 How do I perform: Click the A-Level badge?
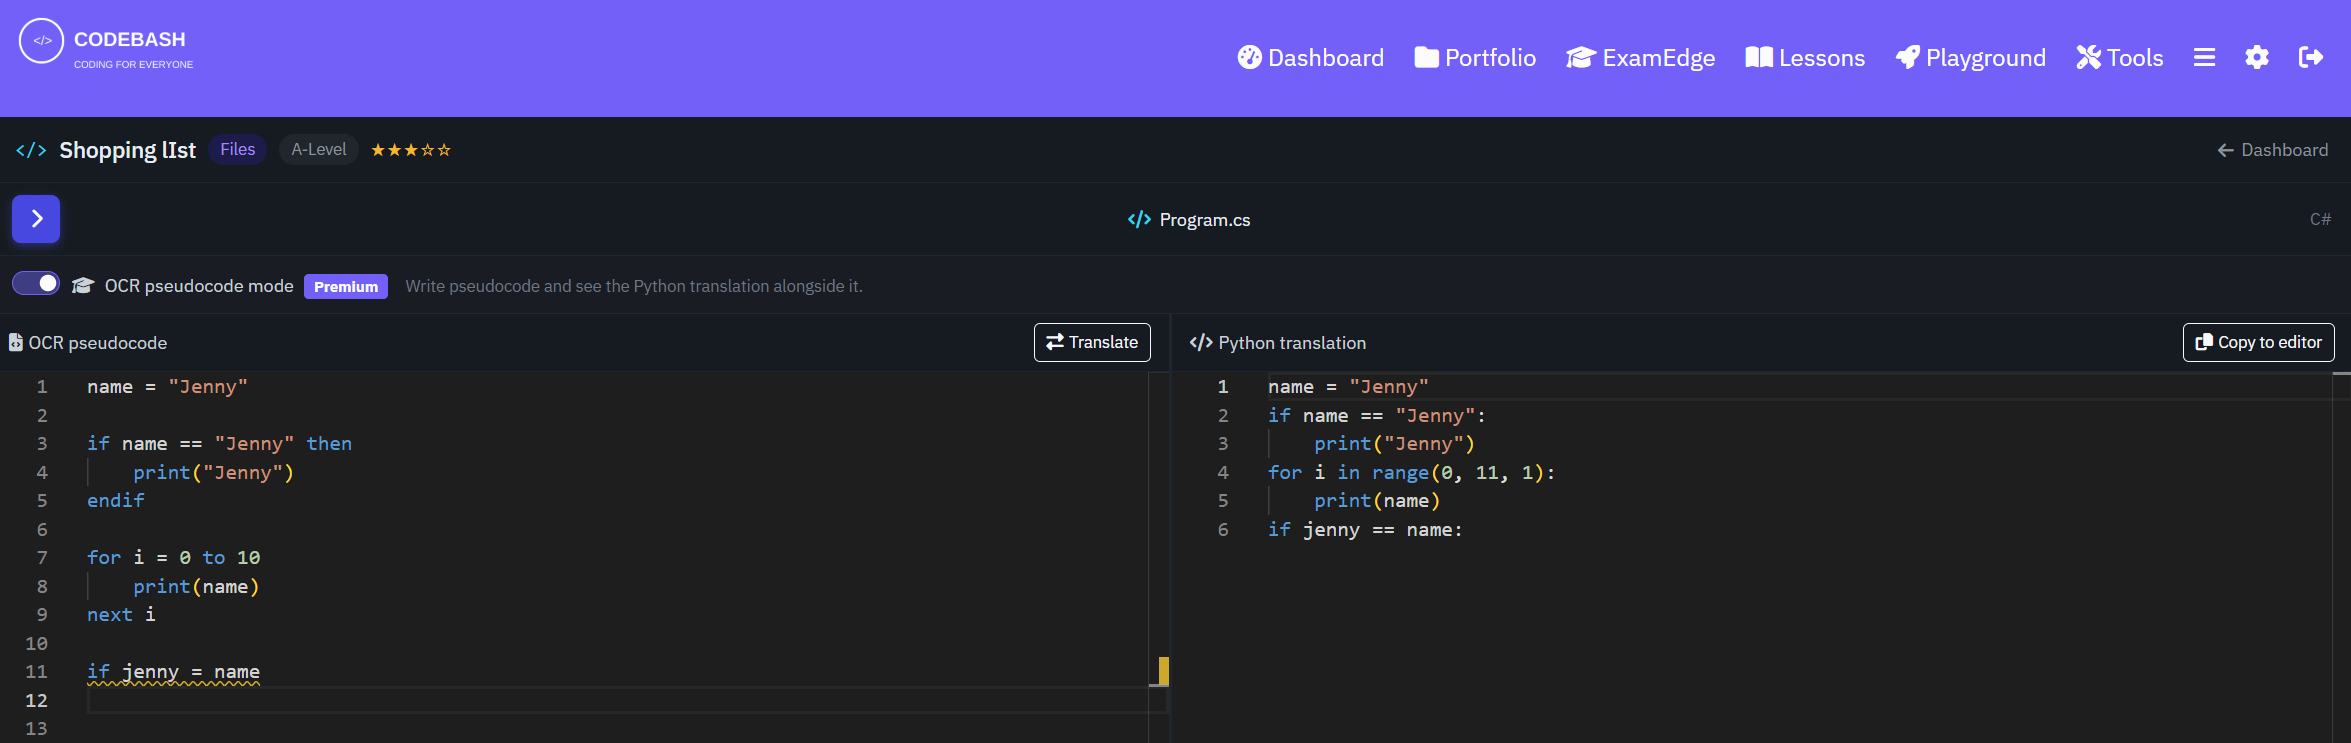point(319,149)
